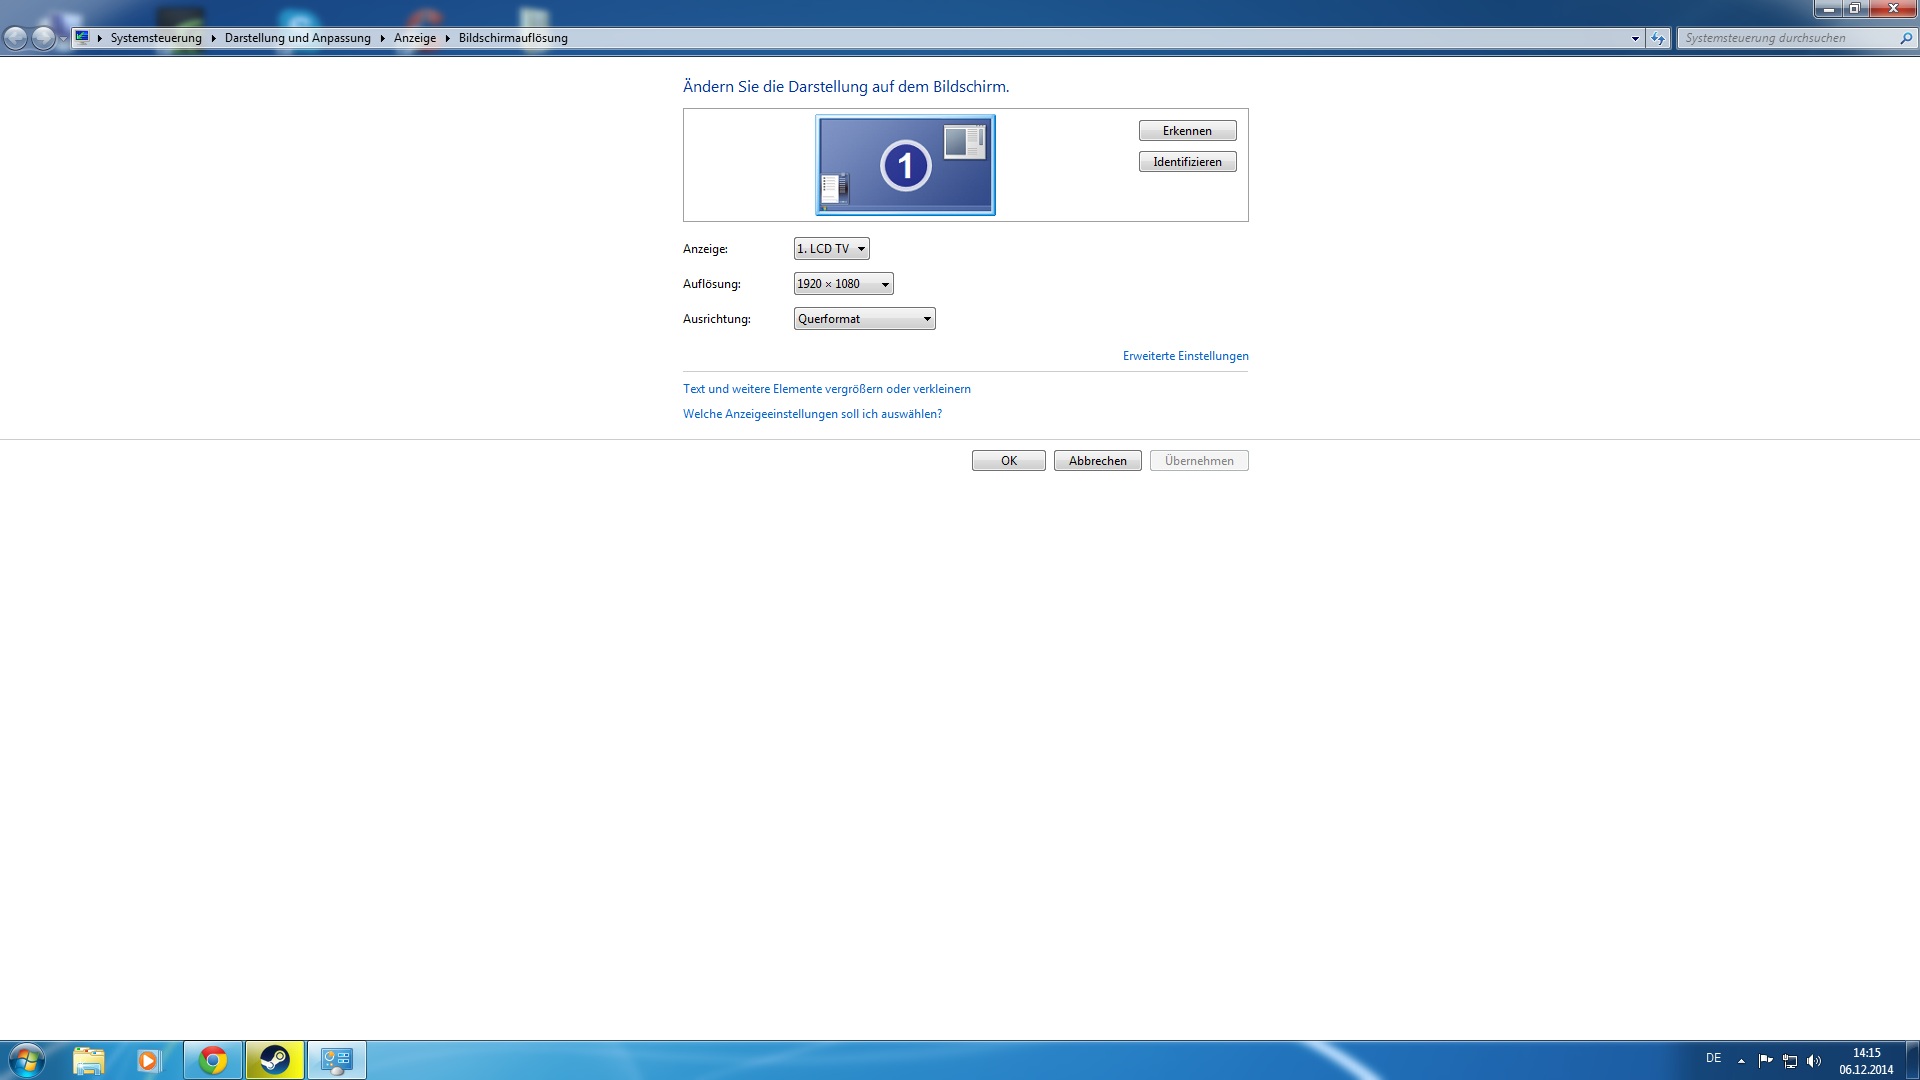This screenshot has width=1920, height=1080.
Task: Open Erweiterte Einstellungen link
Action: click(1185, 356)
